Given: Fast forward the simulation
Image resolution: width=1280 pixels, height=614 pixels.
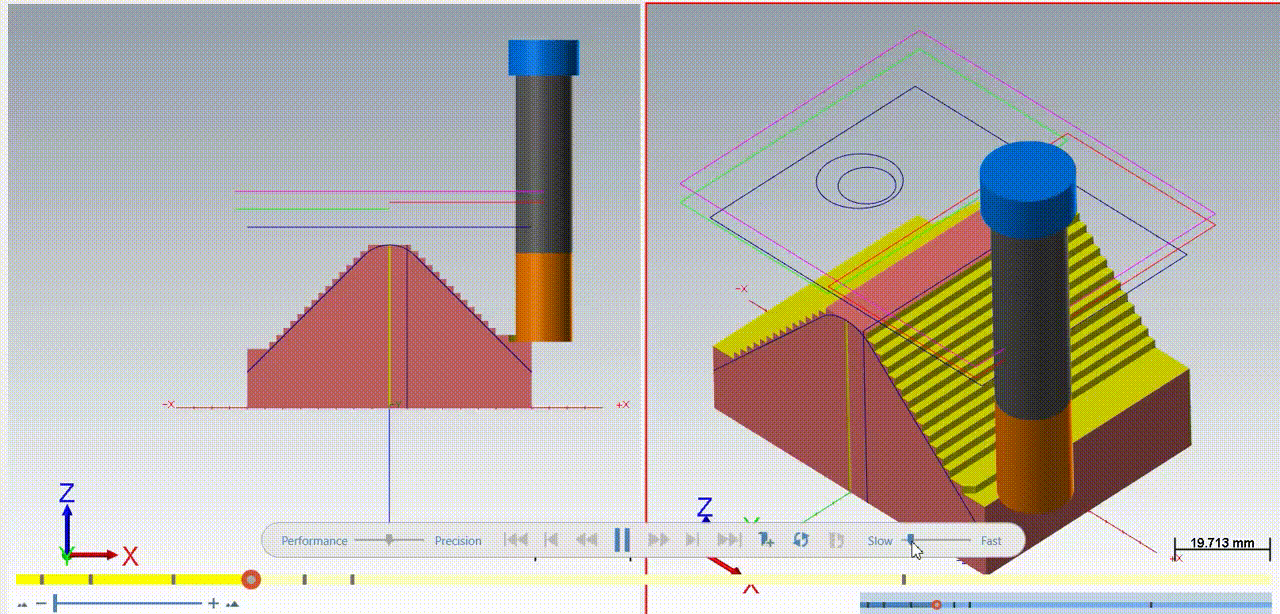Looking at the screenshot, I should [x=658, y=540].
